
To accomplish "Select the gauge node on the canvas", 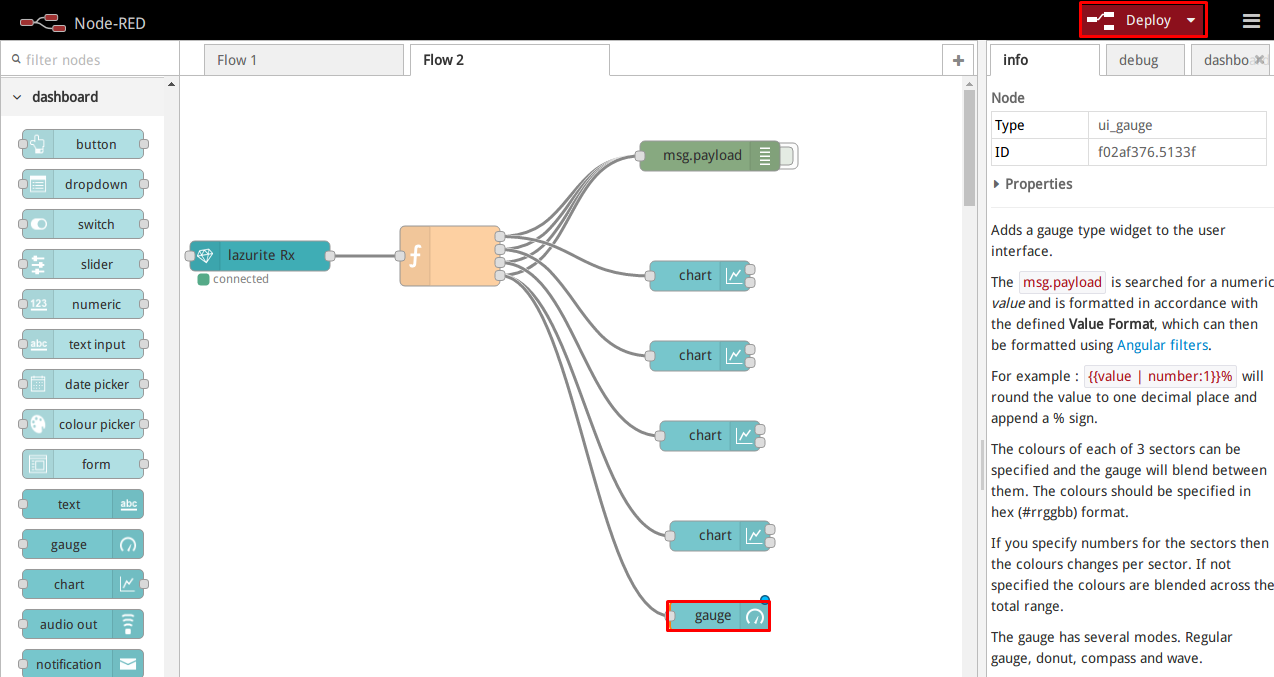I will [719, 615].
